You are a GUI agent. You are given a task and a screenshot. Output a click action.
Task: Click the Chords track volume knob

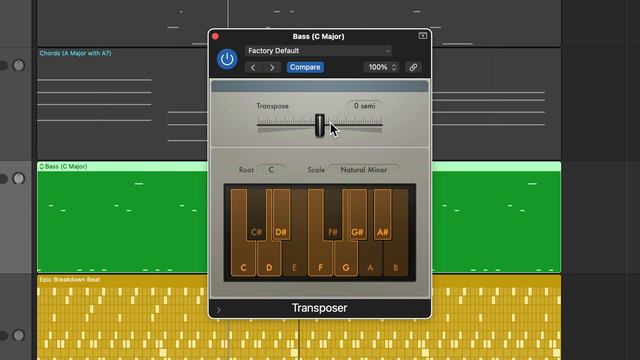pyautogui.click(x=18, y=65)
